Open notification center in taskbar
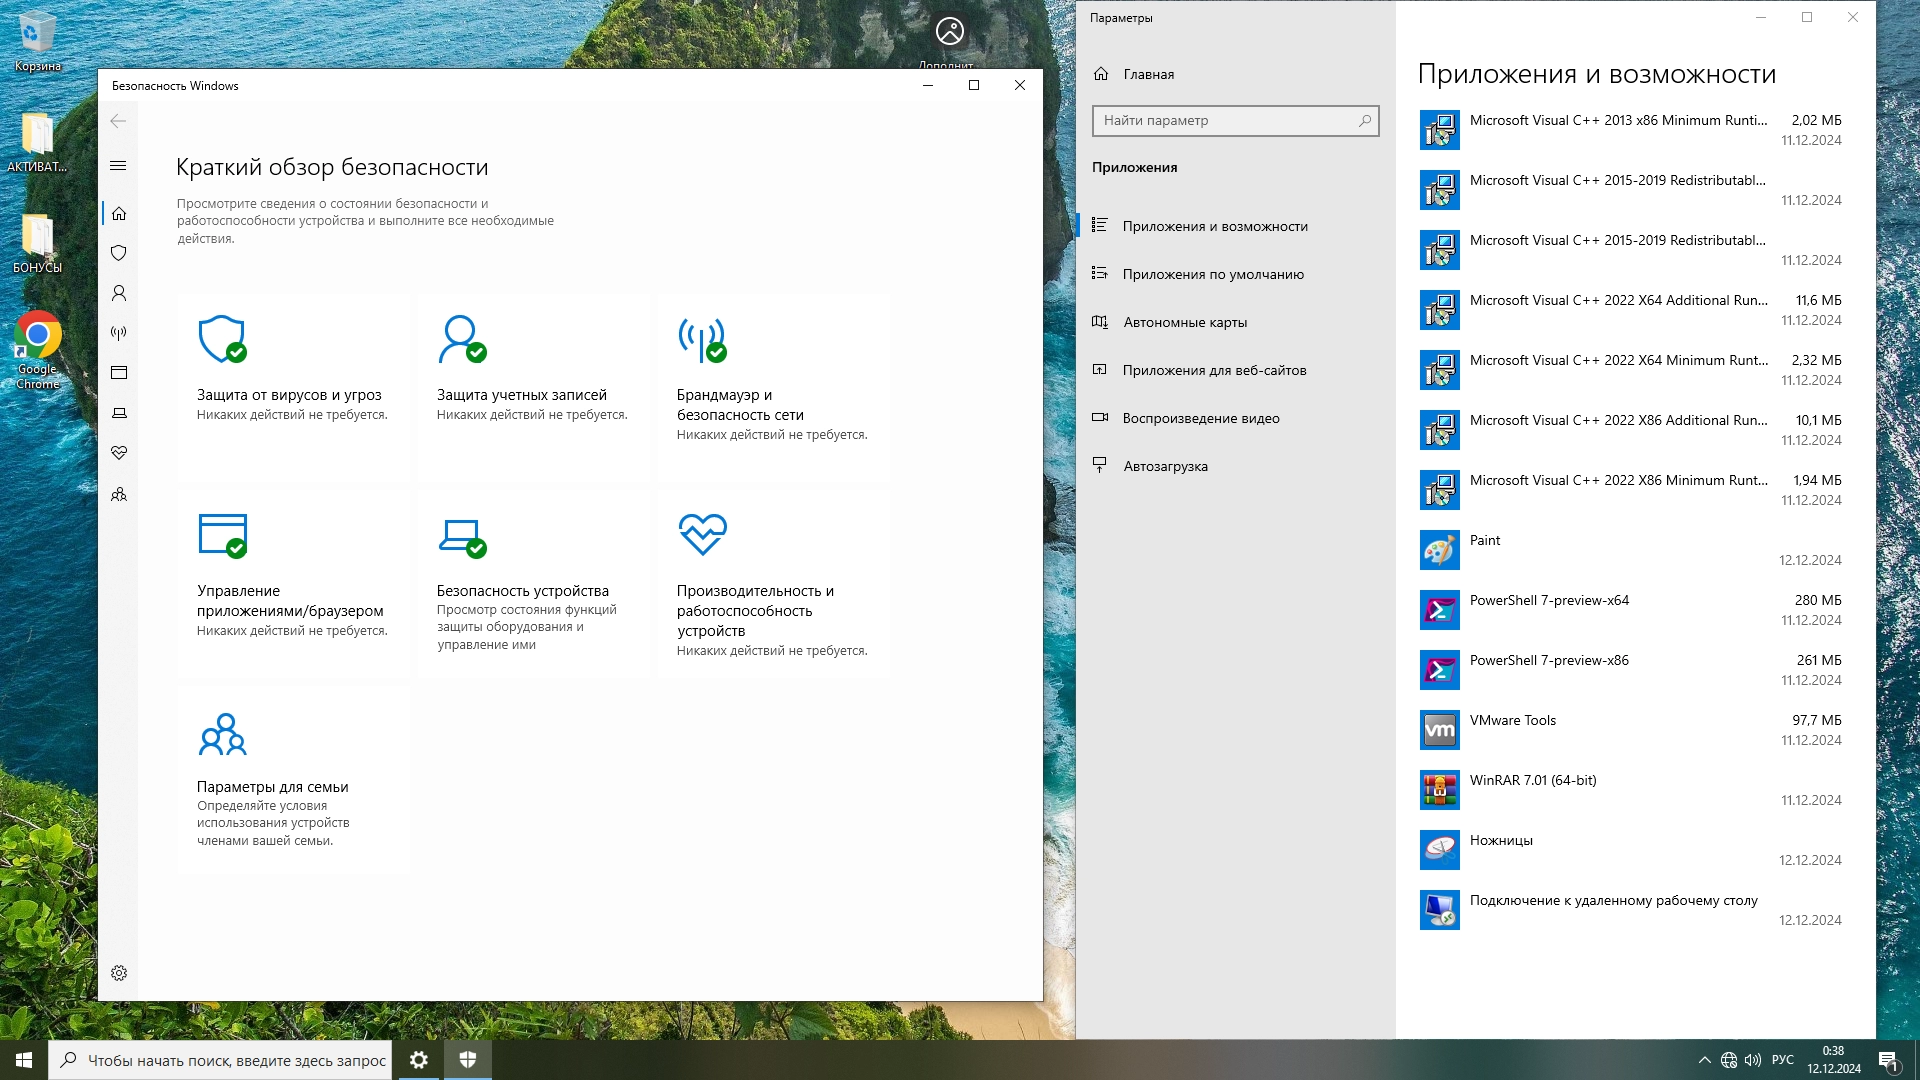This screenshot has width=1920, height=1080. [x=1888, y=1061]
